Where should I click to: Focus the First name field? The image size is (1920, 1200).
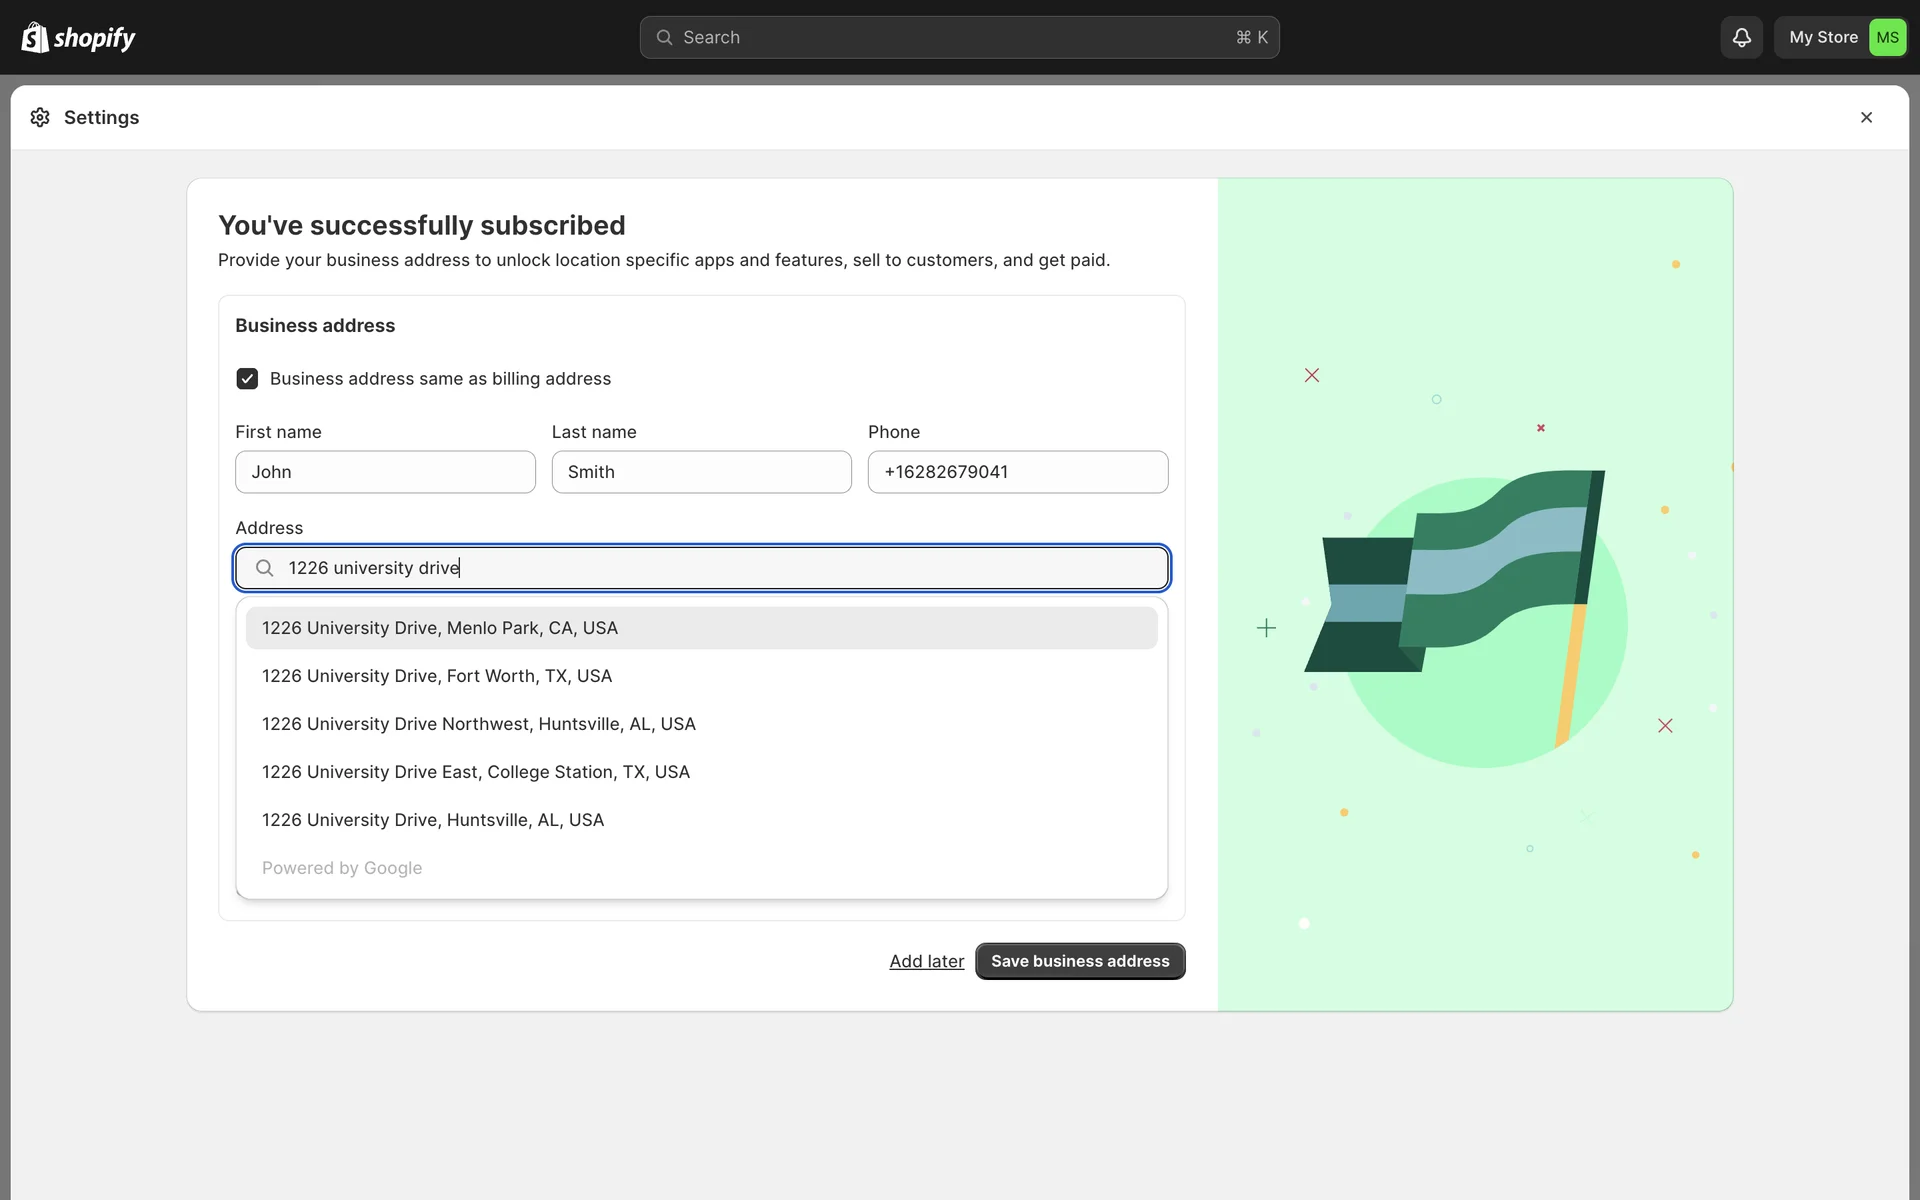[x=385, y=472]
